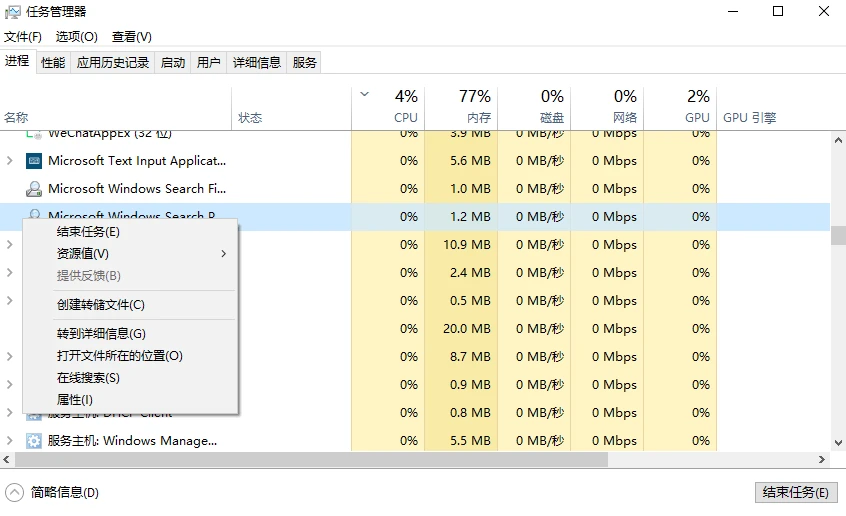Click the horizontal scrollbar's right arrow
Viewport: 846px width, 516px height.
822,460
